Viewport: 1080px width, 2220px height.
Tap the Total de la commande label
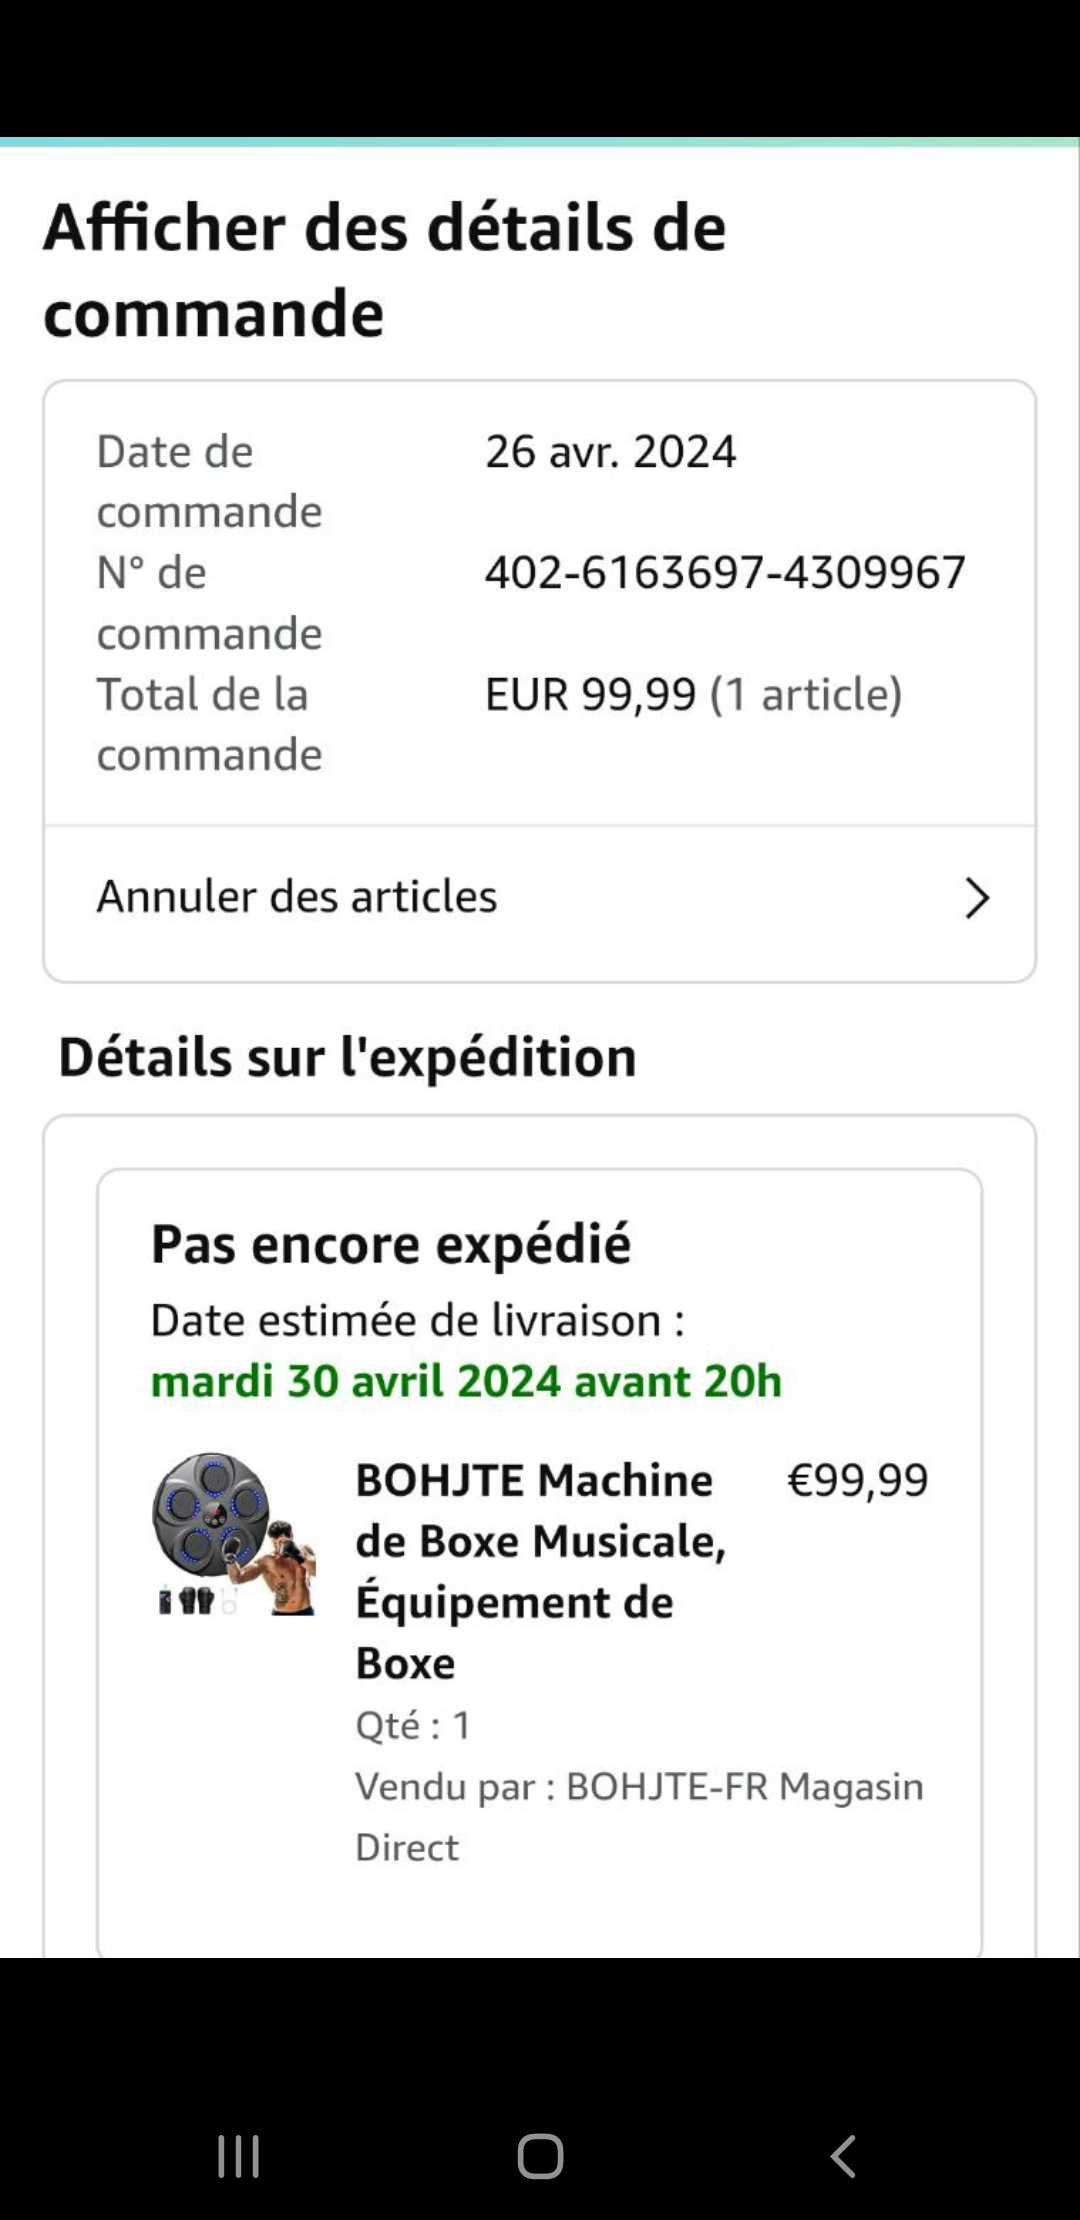(x=209, y=724)
